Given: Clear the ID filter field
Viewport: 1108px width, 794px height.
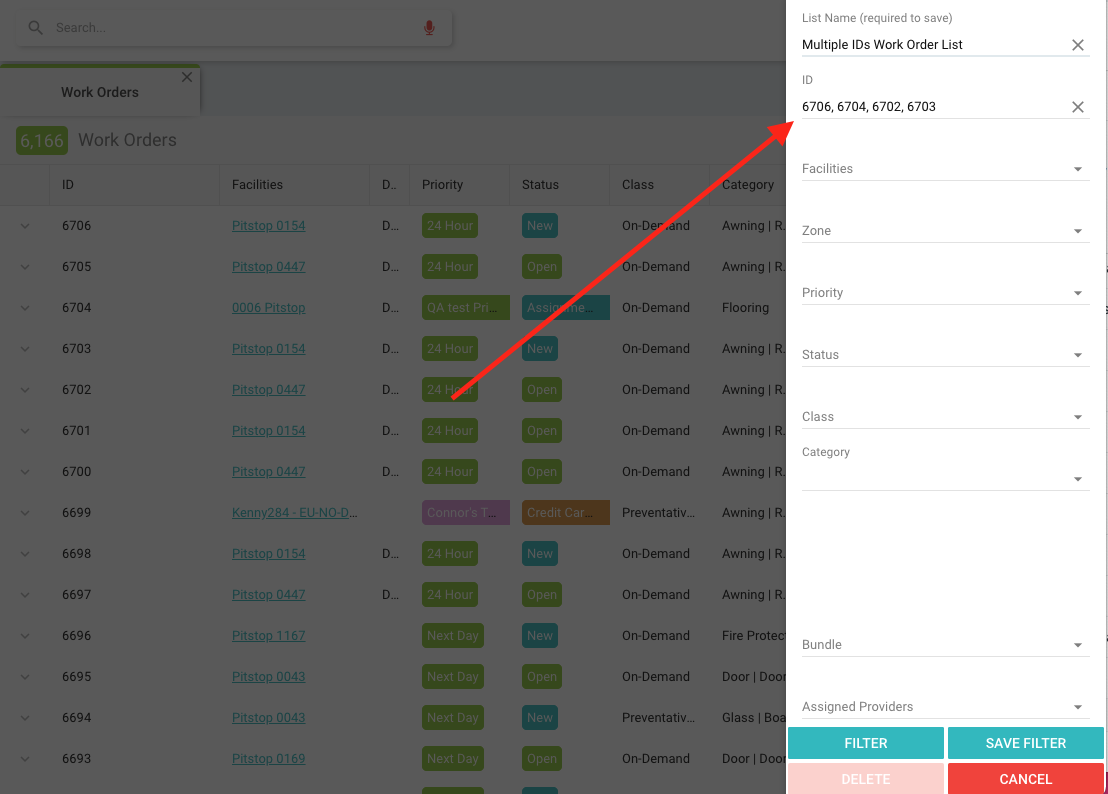Looking at the screenshot, I should pyautogui.click(x=1077, y=107).
